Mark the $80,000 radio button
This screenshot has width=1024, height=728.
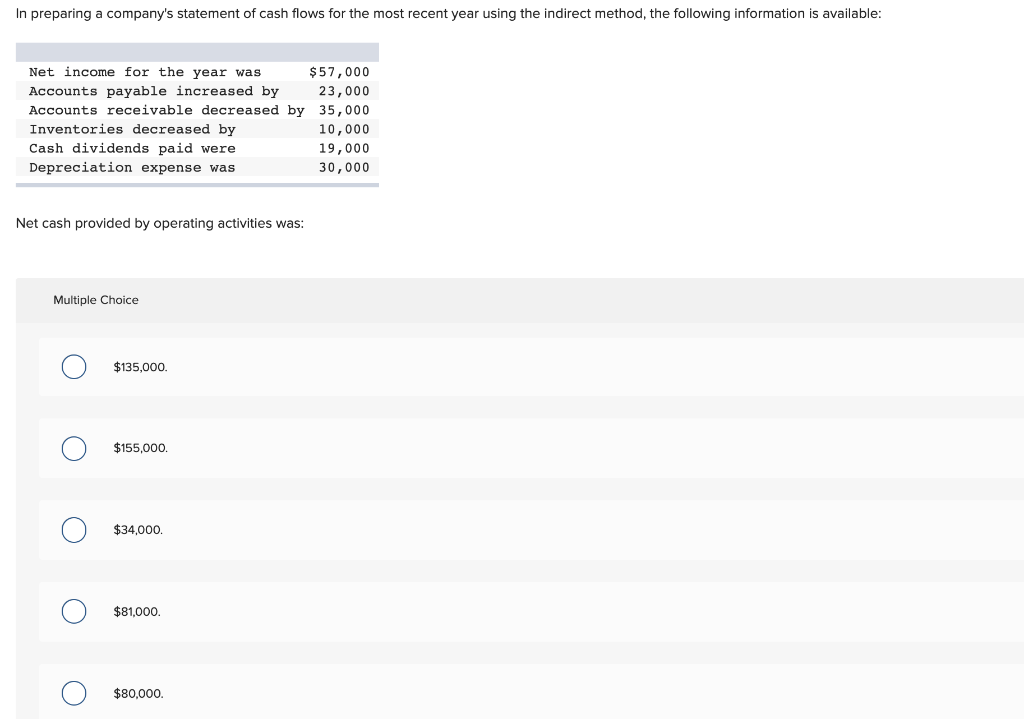pyautogui.click(x=74, y=693)
